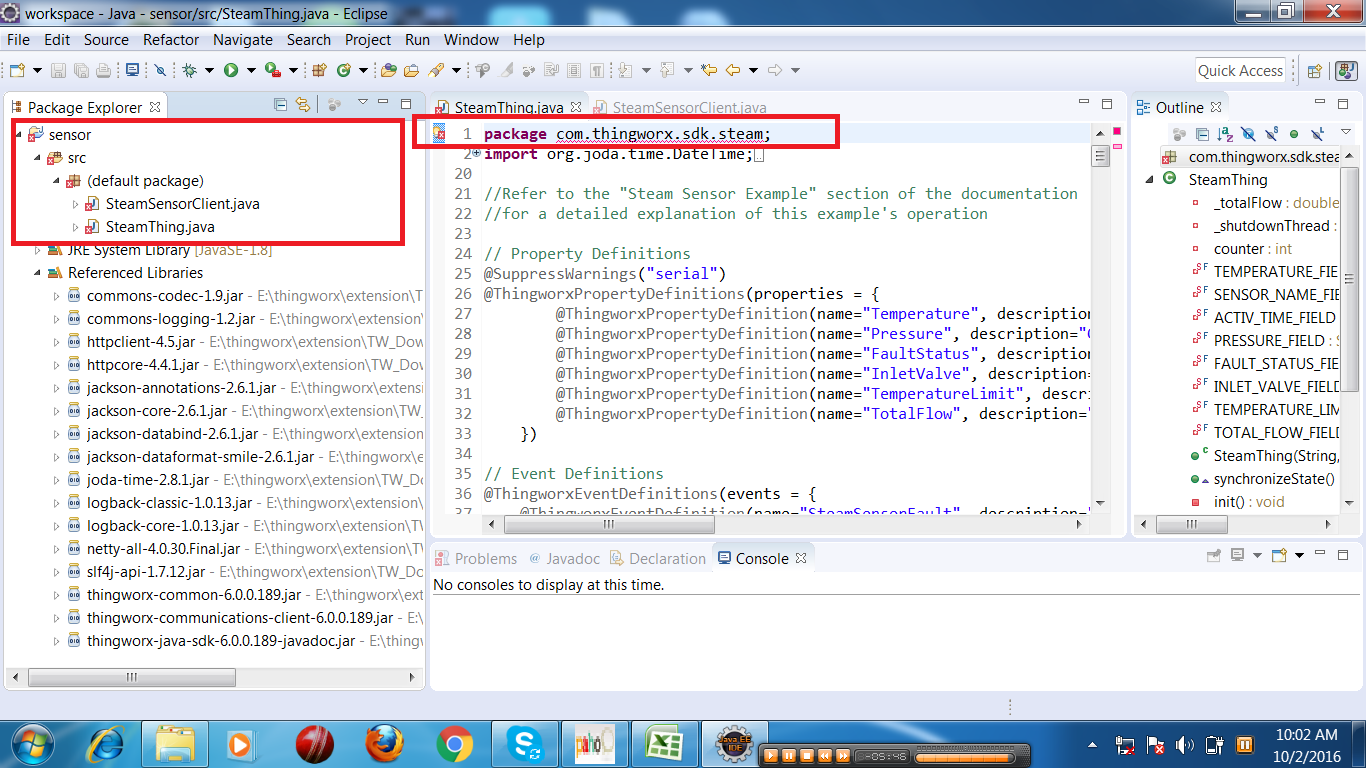
Task: Open the Package Explorer View Menu
Action: [x=363, y=103]
